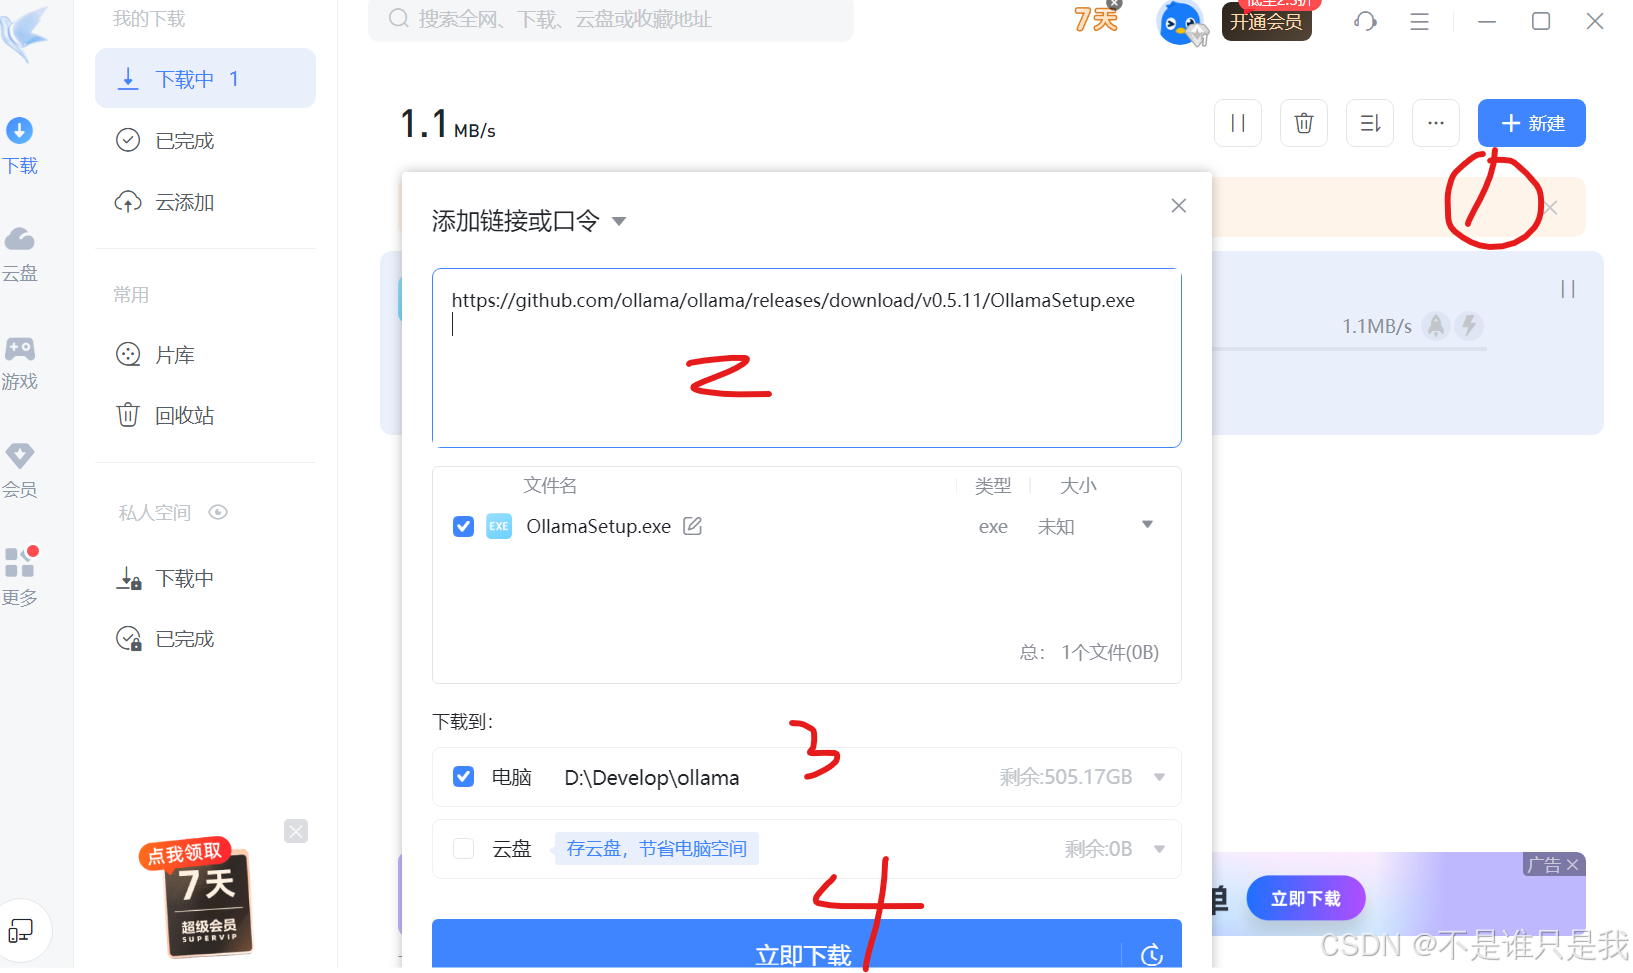Click the 存云盘，节省电脑空间 link

pos(657,848)
